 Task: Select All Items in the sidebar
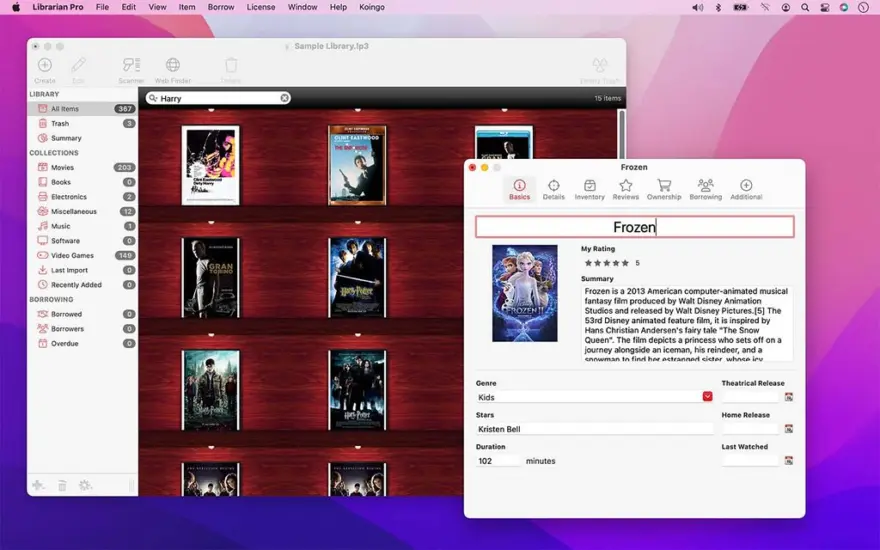82,108
